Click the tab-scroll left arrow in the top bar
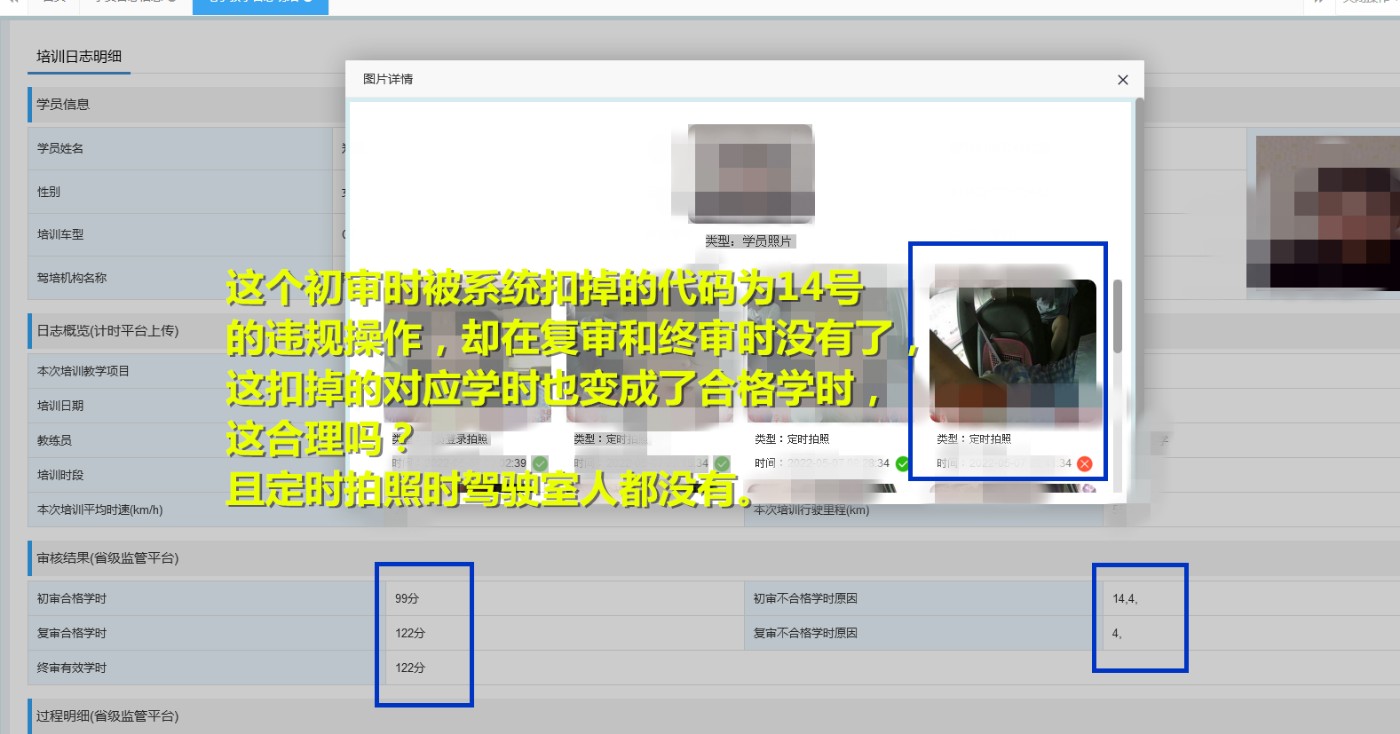 pos(12,5)
